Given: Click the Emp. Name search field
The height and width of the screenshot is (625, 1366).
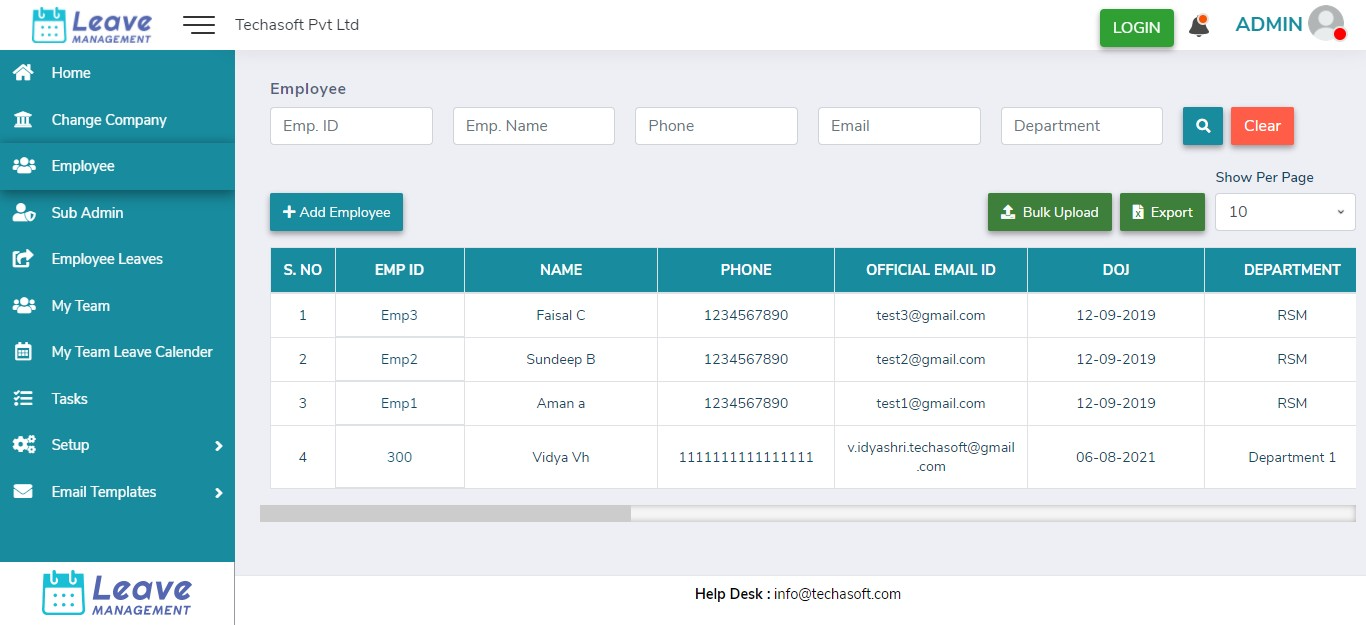Looking at the screenshot, I should 533,126.
